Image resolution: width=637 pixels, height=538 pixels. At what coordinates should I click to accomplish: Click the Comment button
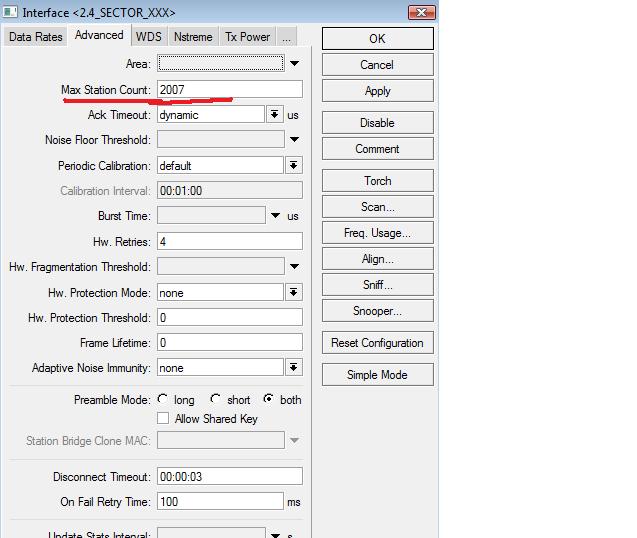(377, 149)
